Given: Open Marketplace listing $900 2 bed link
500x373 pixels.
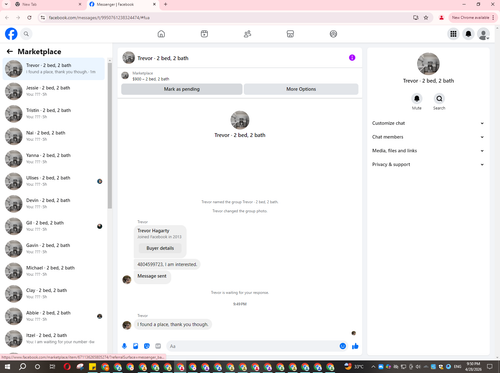Looking at the screenshot, I should point(151,79).
